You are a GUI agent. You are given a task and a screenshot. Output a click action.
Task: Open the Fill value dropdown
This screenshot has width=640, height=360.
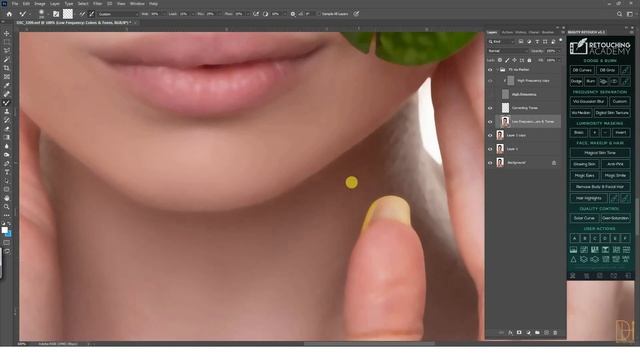(x=559, y=60)
